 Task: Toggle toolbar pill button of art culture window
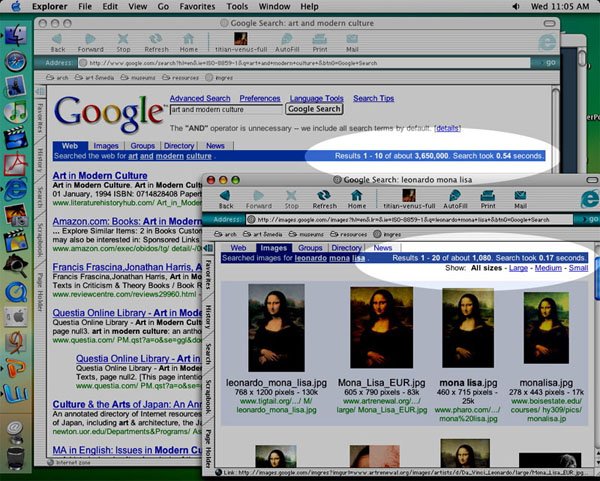click(x=549, y=23)
